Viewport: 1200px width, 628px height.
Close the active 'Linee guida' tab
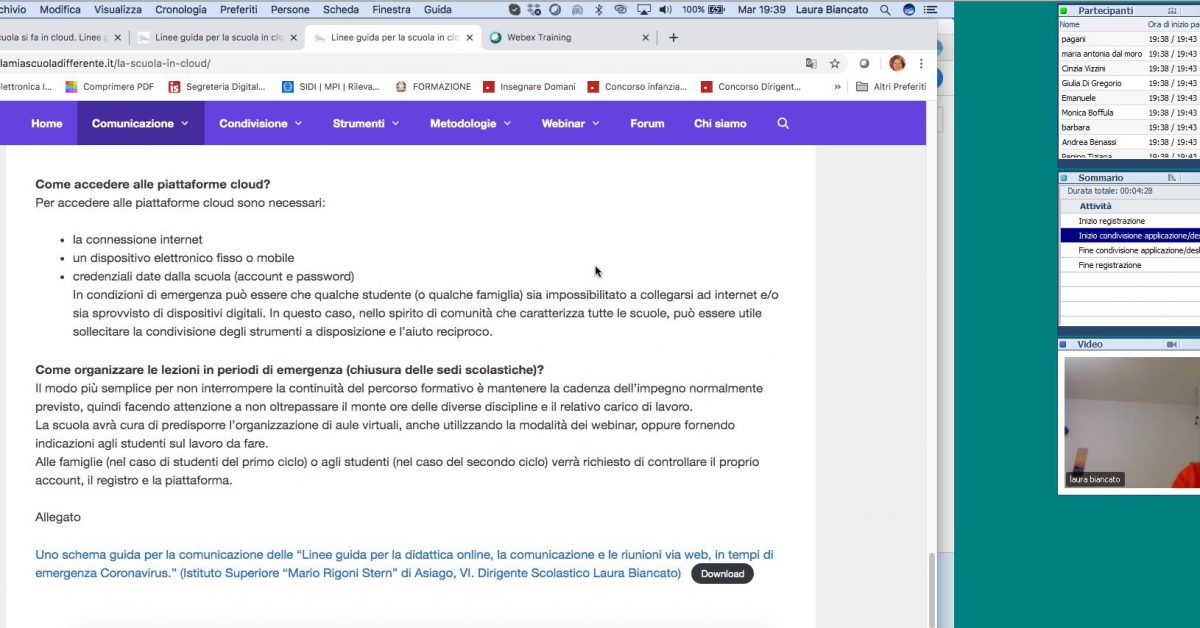(467, 38)
